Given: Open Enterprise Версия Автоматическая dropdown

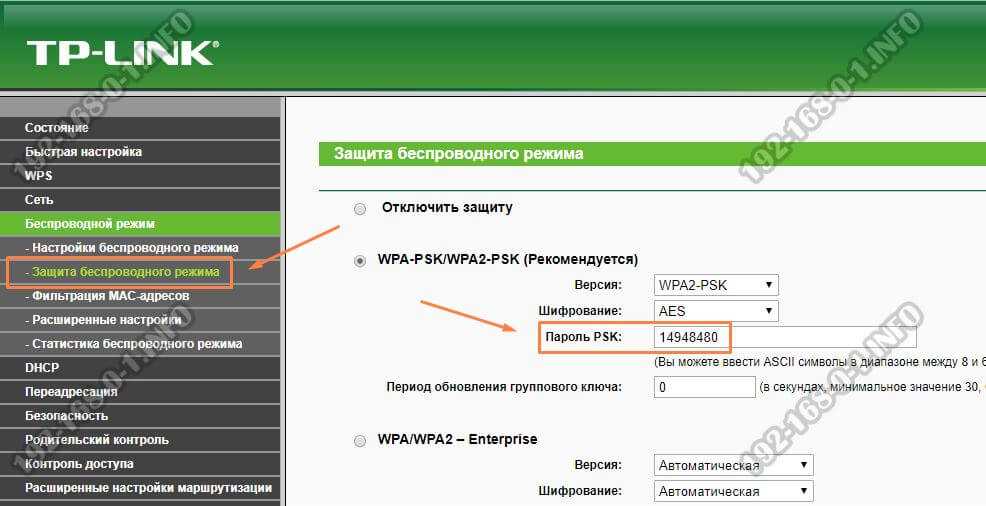Looking at the screenshot, I should 733,465.
